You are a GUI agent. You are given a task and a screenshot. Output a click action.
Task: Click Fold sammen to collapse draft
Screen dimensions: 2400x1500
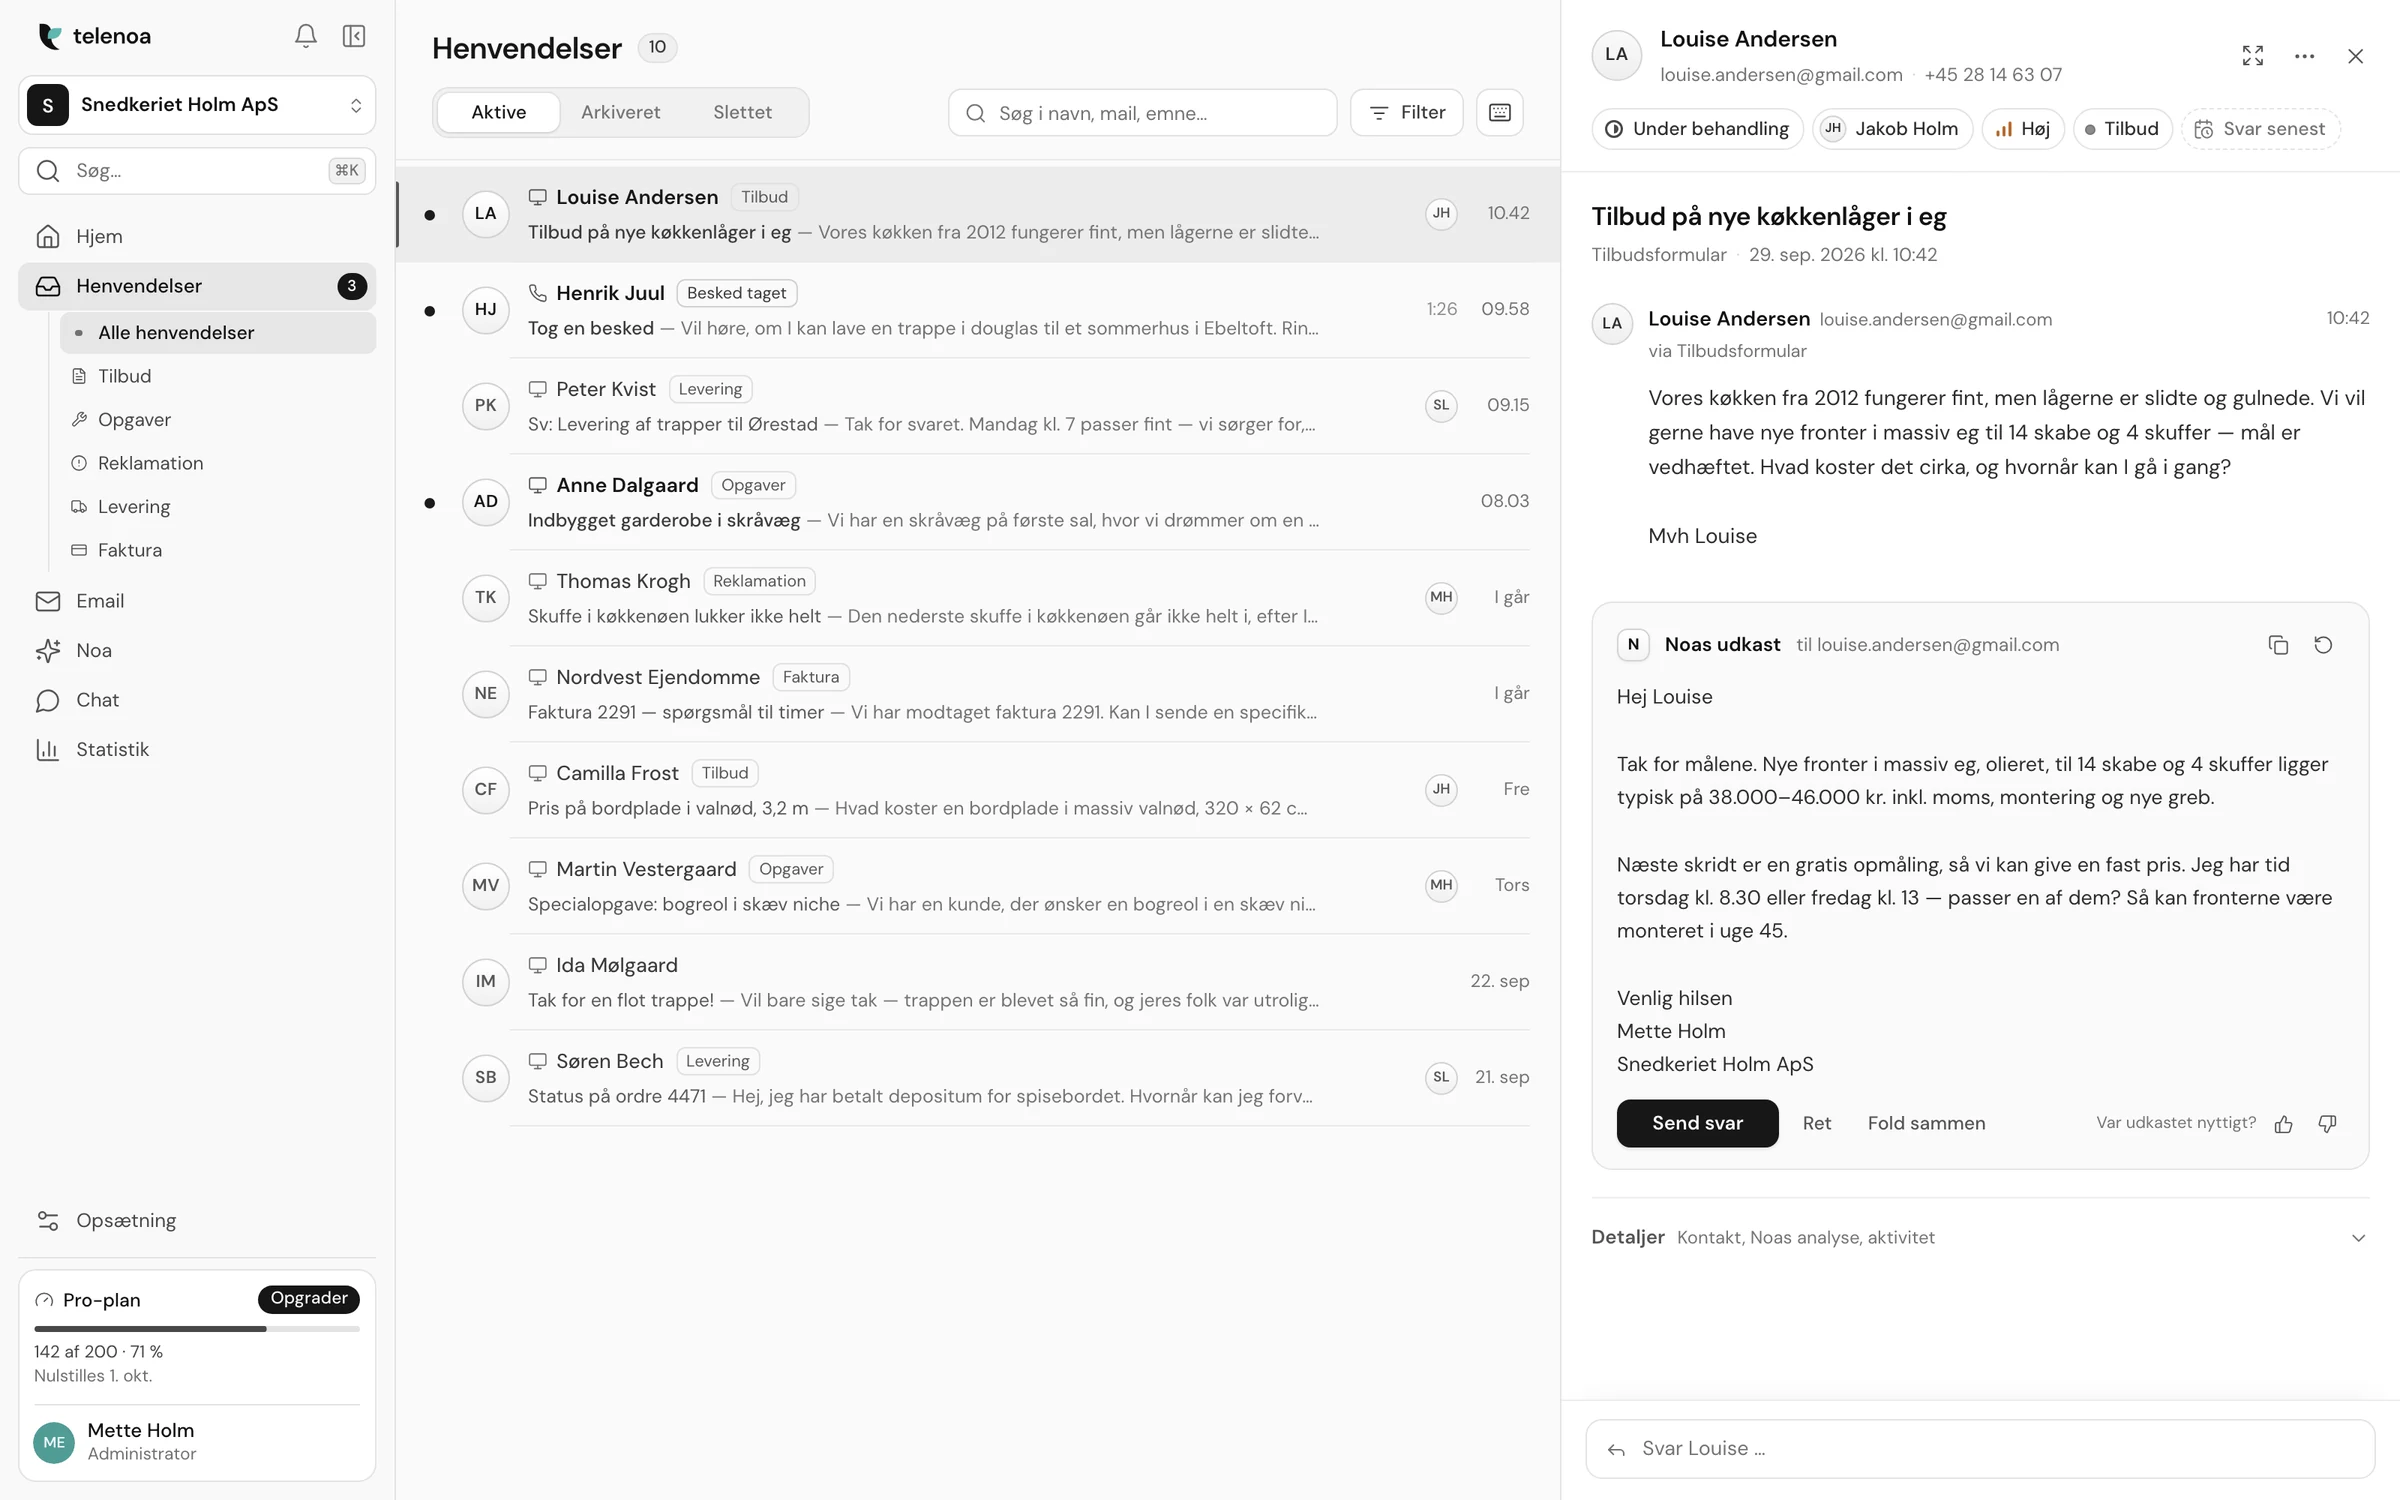(1926, 1123)
